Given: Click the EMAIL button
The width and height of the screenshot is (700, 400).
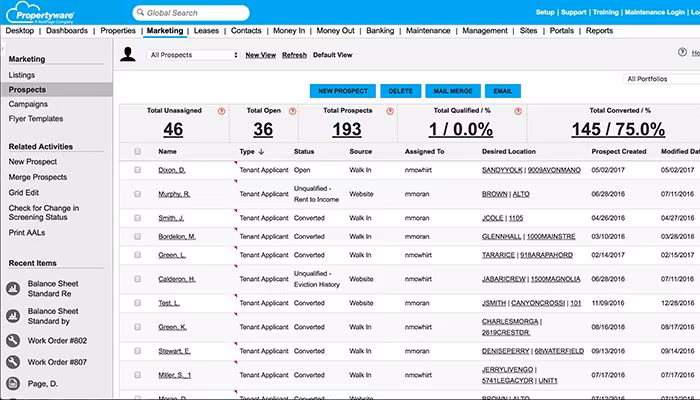Looking at the screenshot, I should (x=503, y=91).
